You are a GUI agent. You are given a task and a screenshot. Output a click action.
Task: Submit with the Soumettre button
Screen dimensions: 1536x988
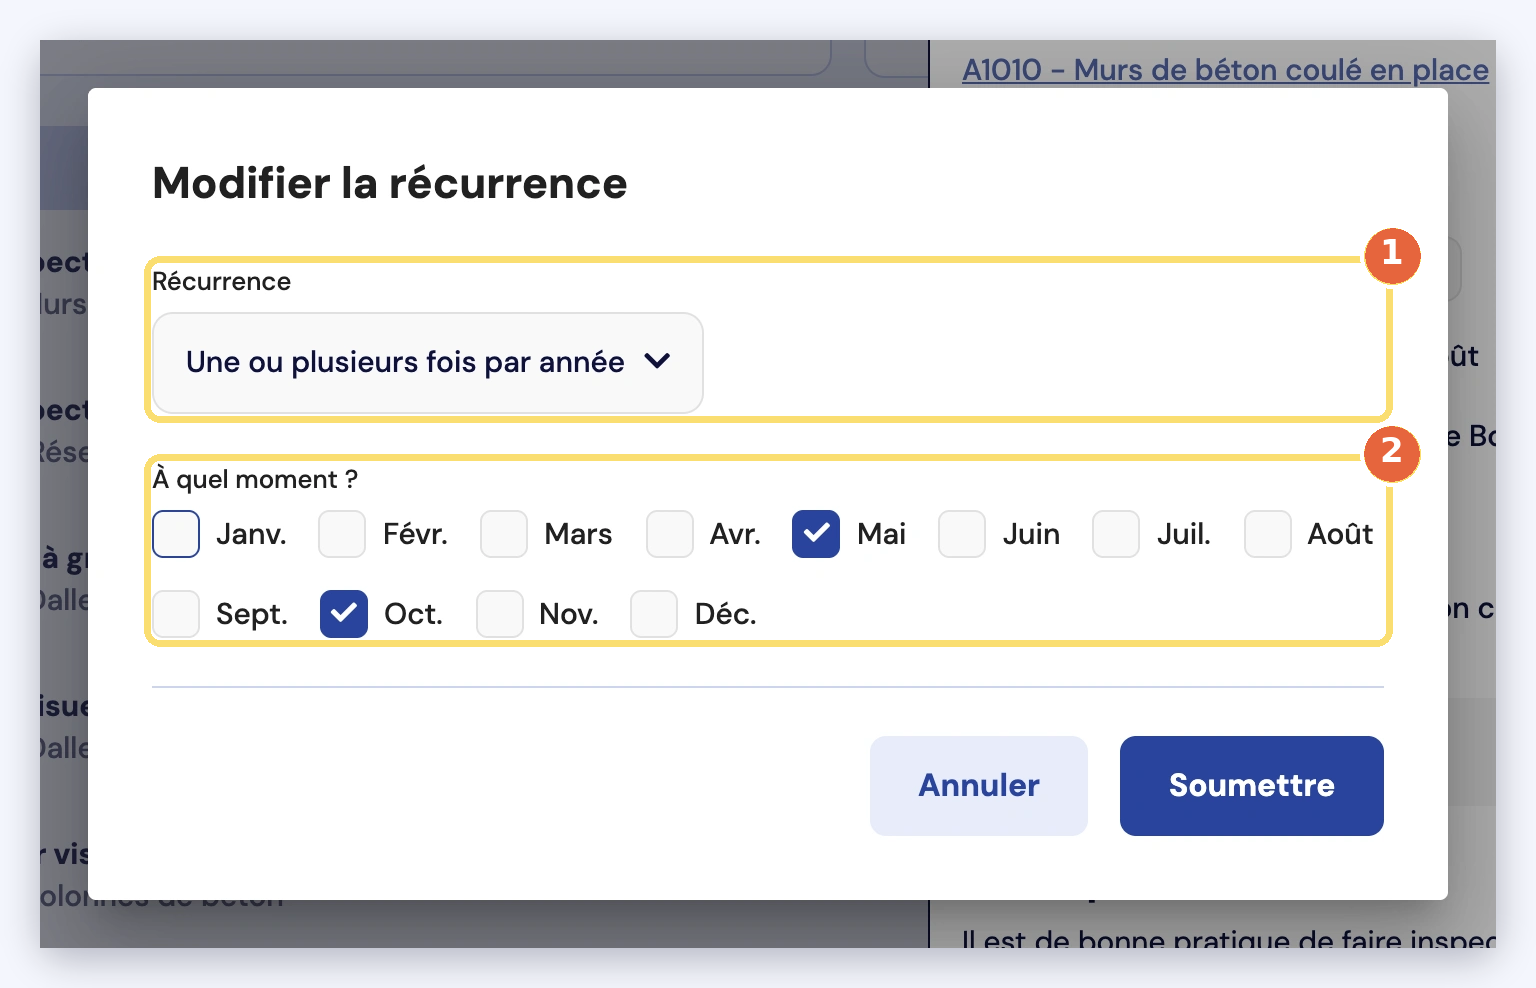point(1252,786)
